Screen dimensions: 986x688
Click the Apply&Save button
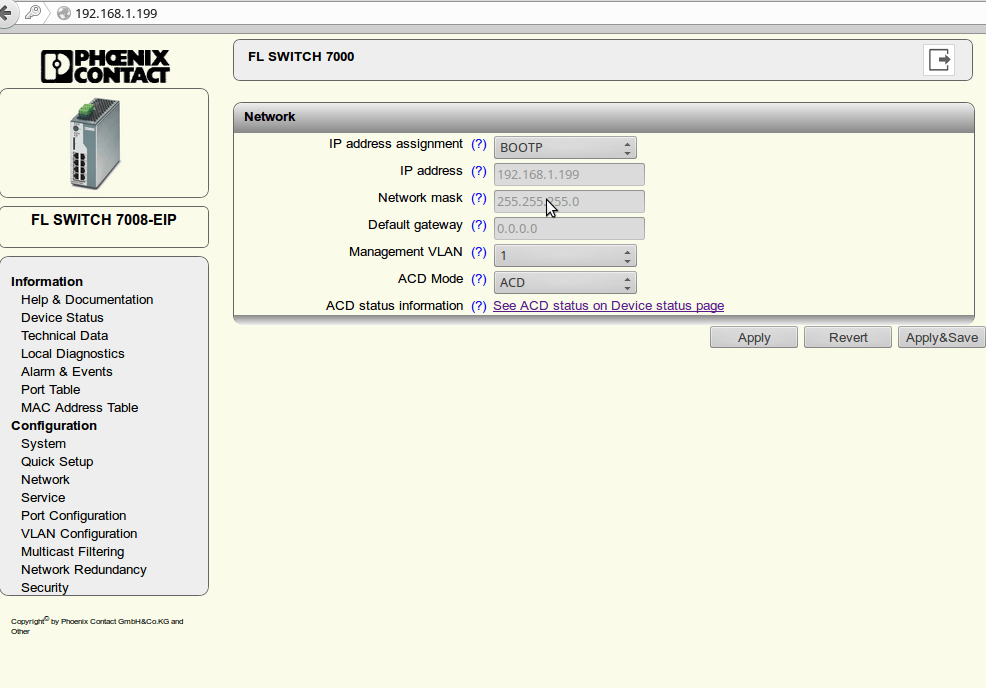point(941,337)
